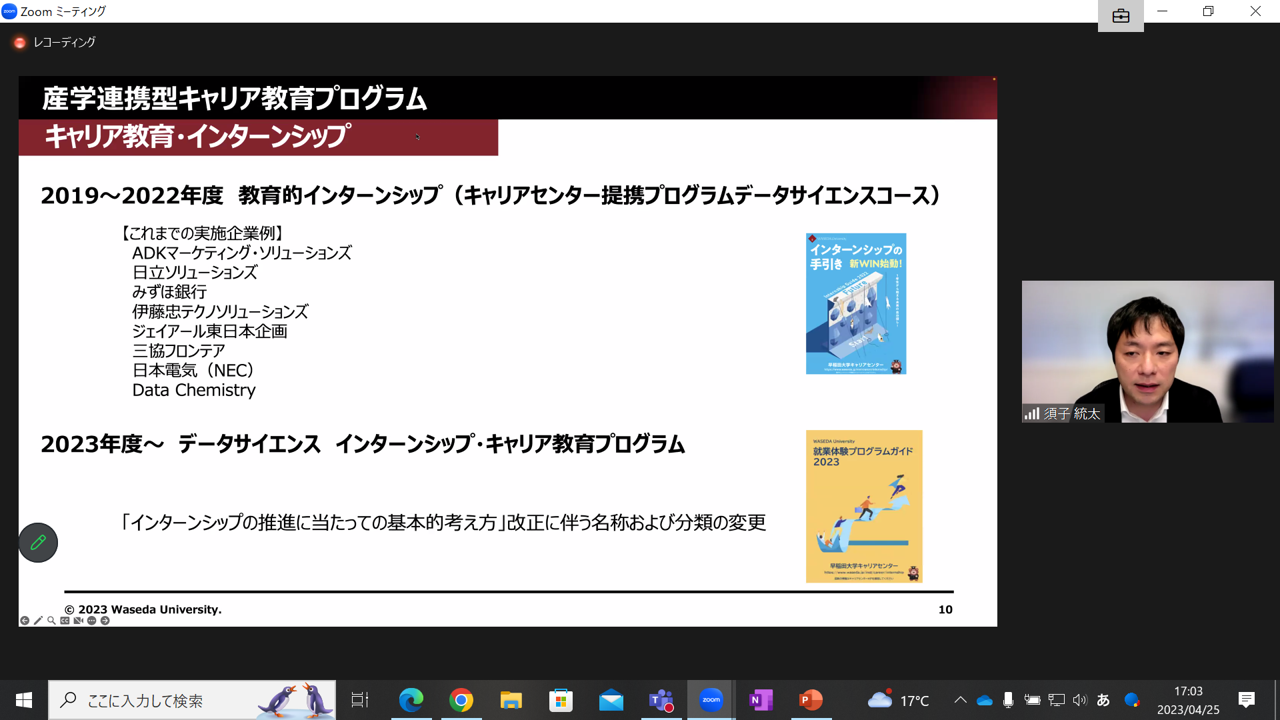Viewport: 1280px width, 720px height.
Task: Open the notification center icon
Action: click(1246, 700)
